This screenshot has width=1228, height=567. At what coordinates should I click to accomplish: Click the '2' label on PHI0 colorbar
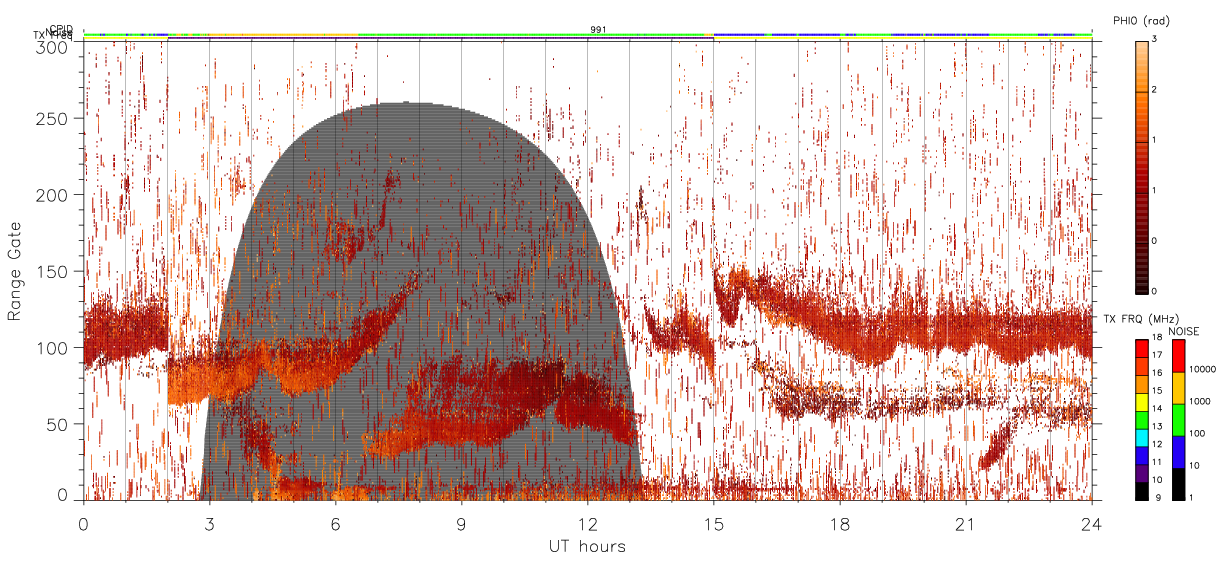pos(1153,90)
